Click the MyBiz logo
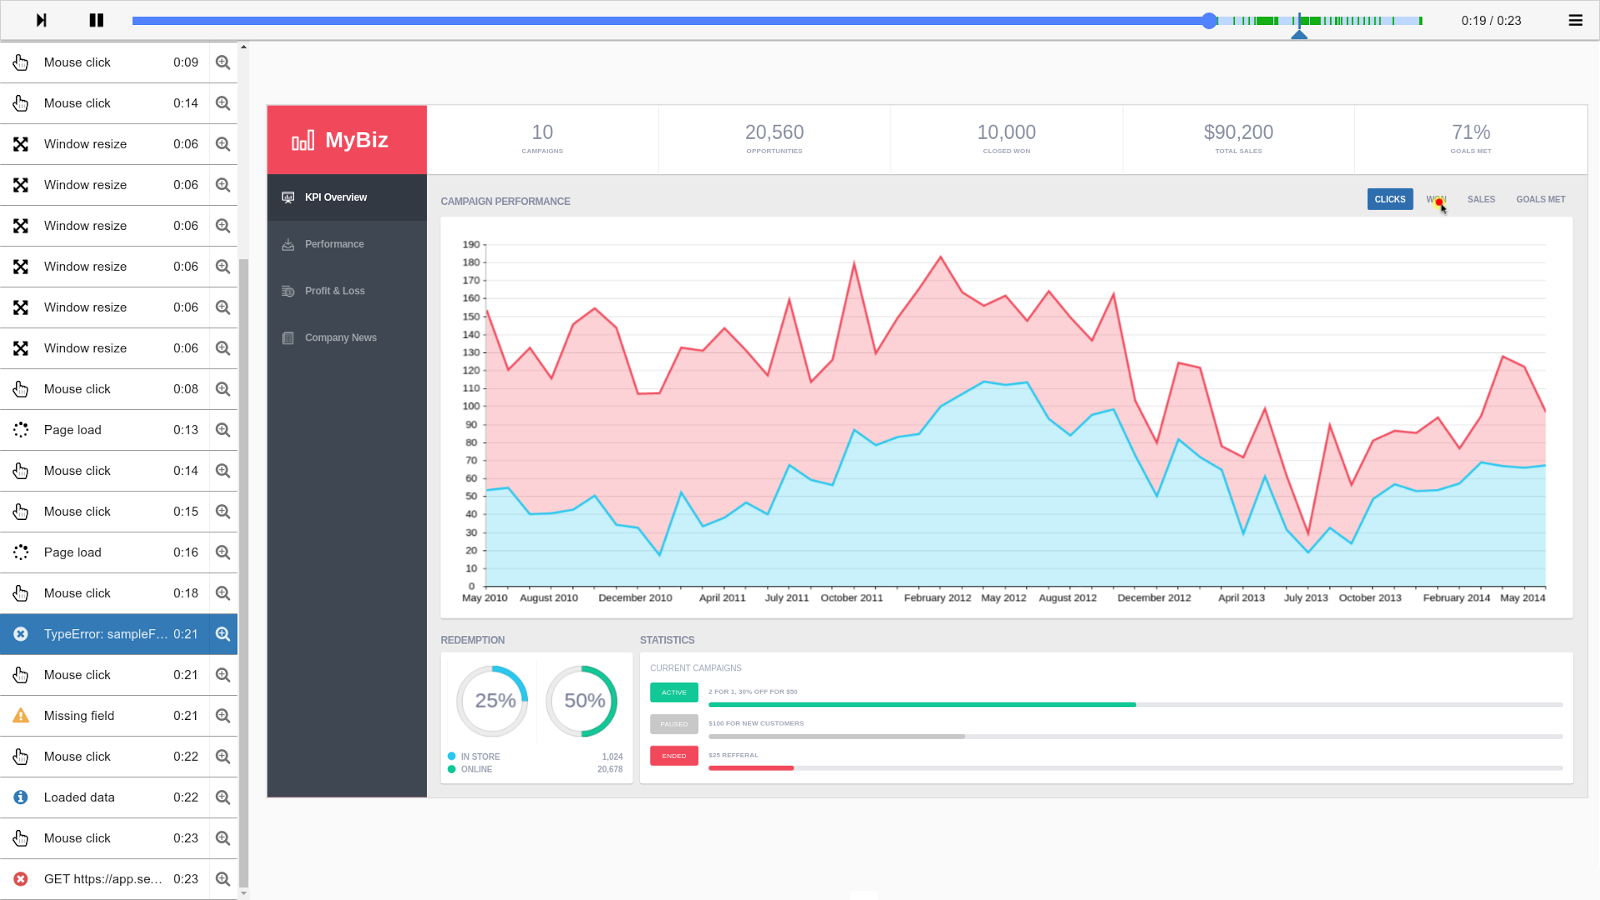The width and height of the screenshot is (1600, 900). [340, 140]
